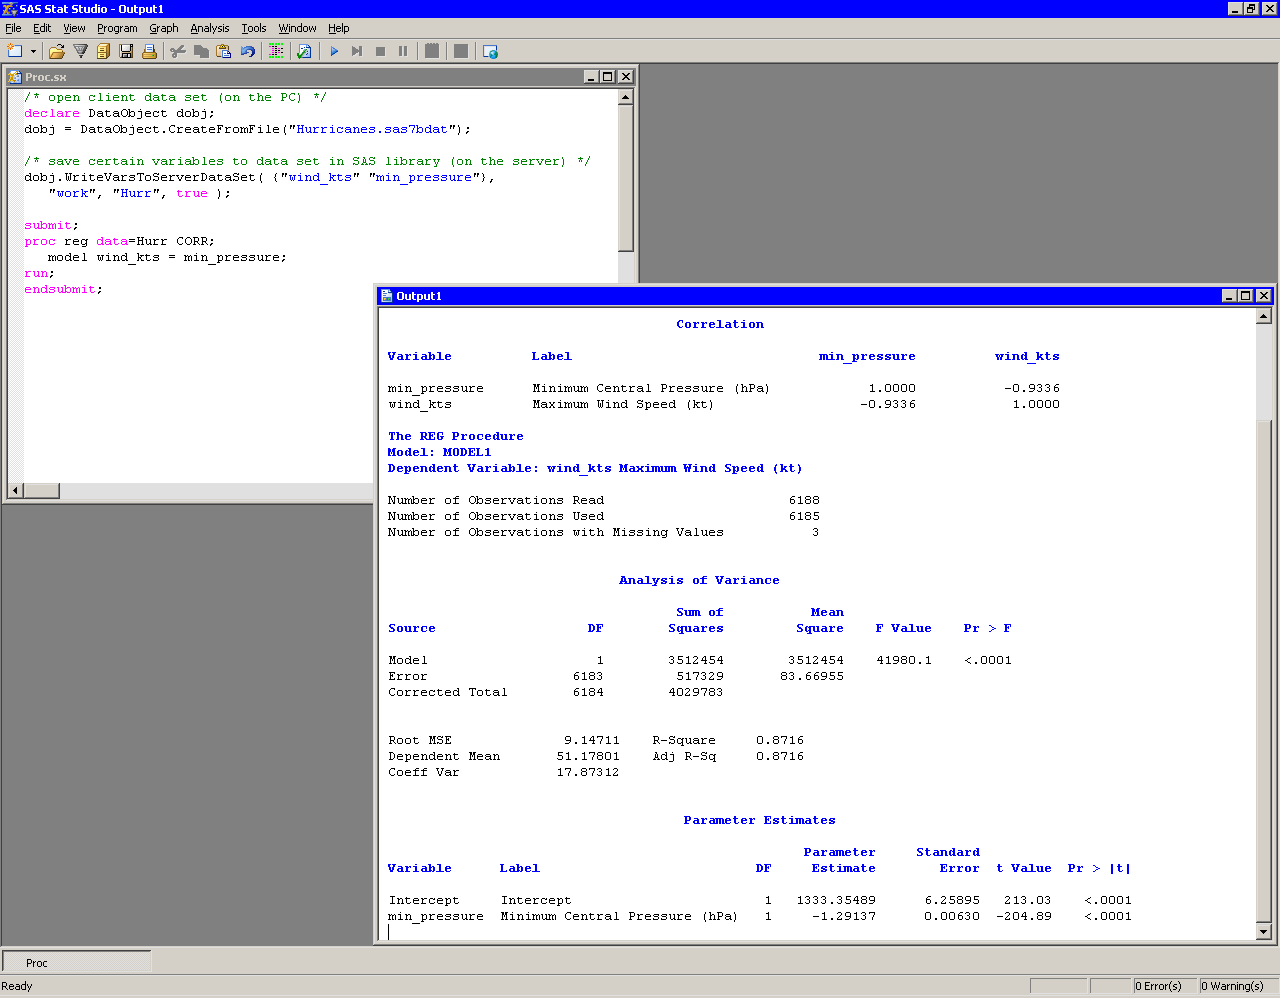Click the Proc.sx horizontal scroll left arrow
1280x998 pixels.
tap(15, 491)
